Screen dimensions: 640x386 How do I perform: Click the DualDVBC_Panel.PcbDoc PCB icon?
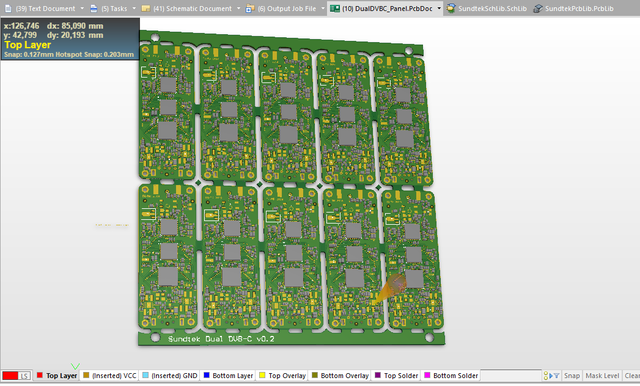pyautogui.click(x=335, y=8)
